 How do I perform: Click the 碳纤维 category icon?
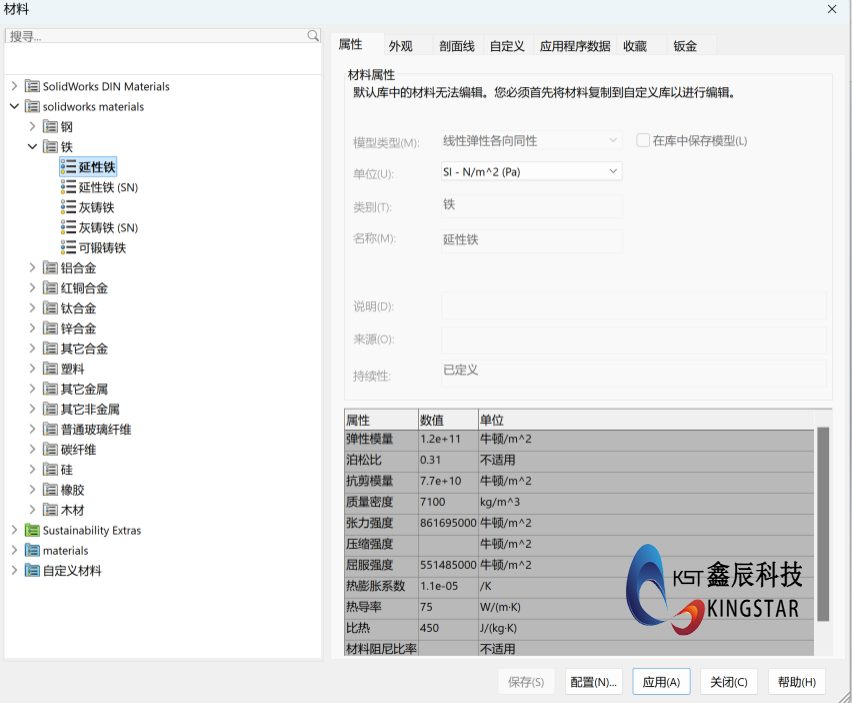coord(51,449)
